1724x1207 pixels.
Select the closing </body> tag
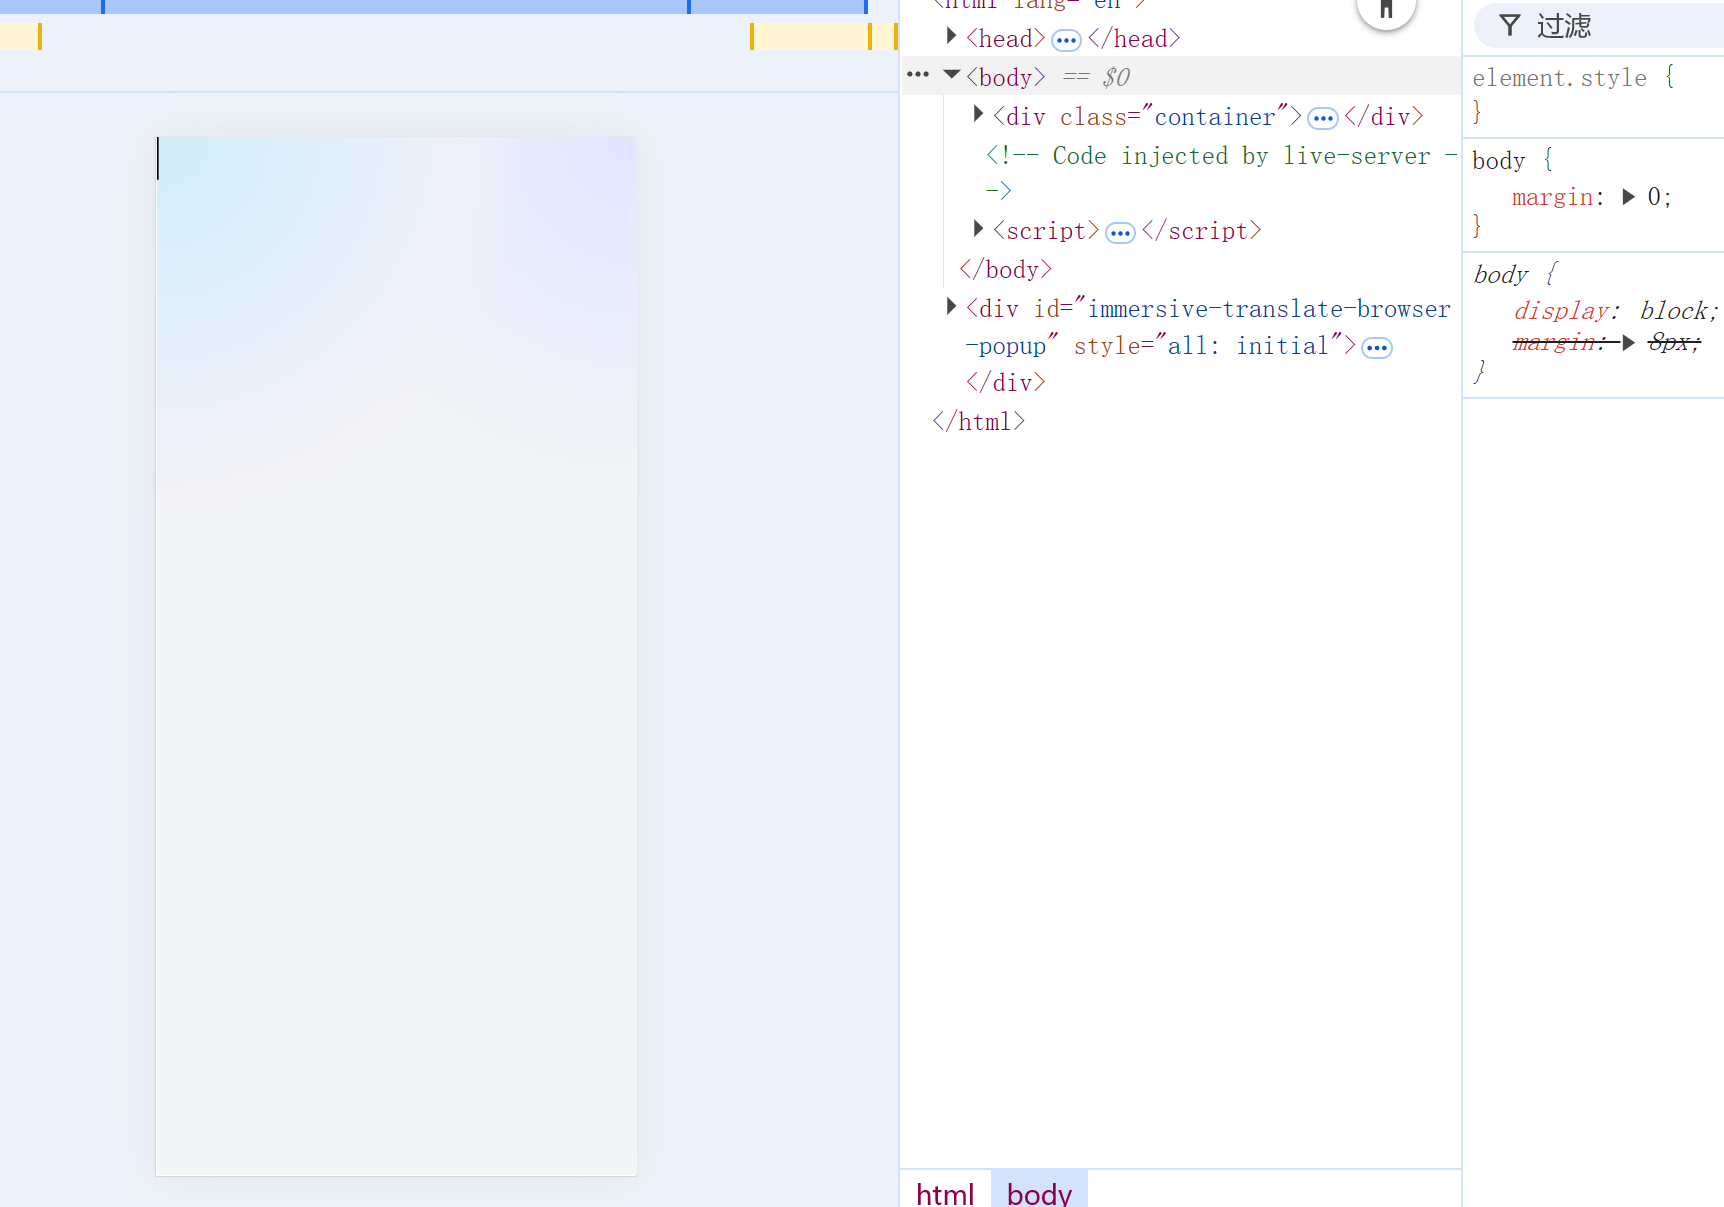1006,269
